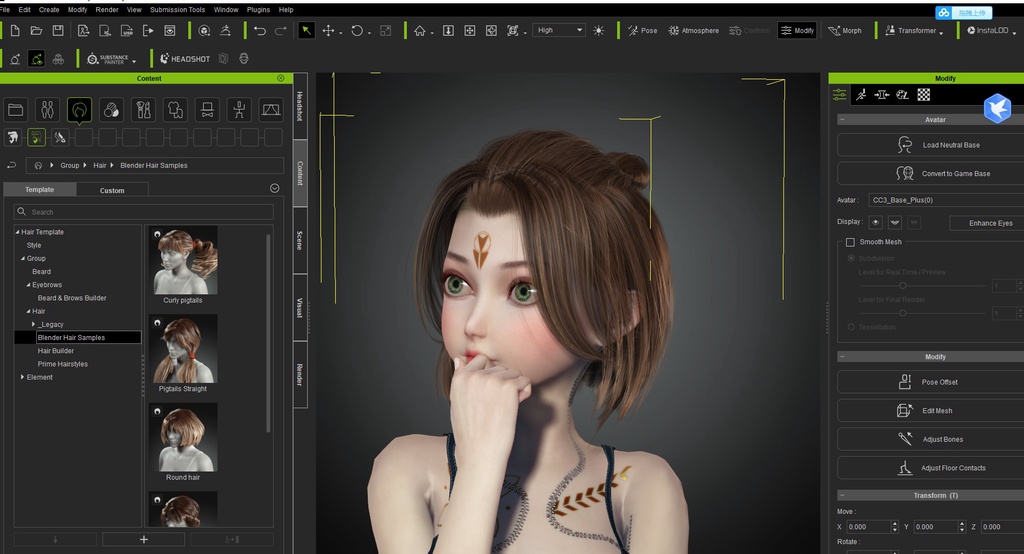Screen dimensions: 1024x554
Task: Open the content options circular chevron
Action: [x=275, y=189]
